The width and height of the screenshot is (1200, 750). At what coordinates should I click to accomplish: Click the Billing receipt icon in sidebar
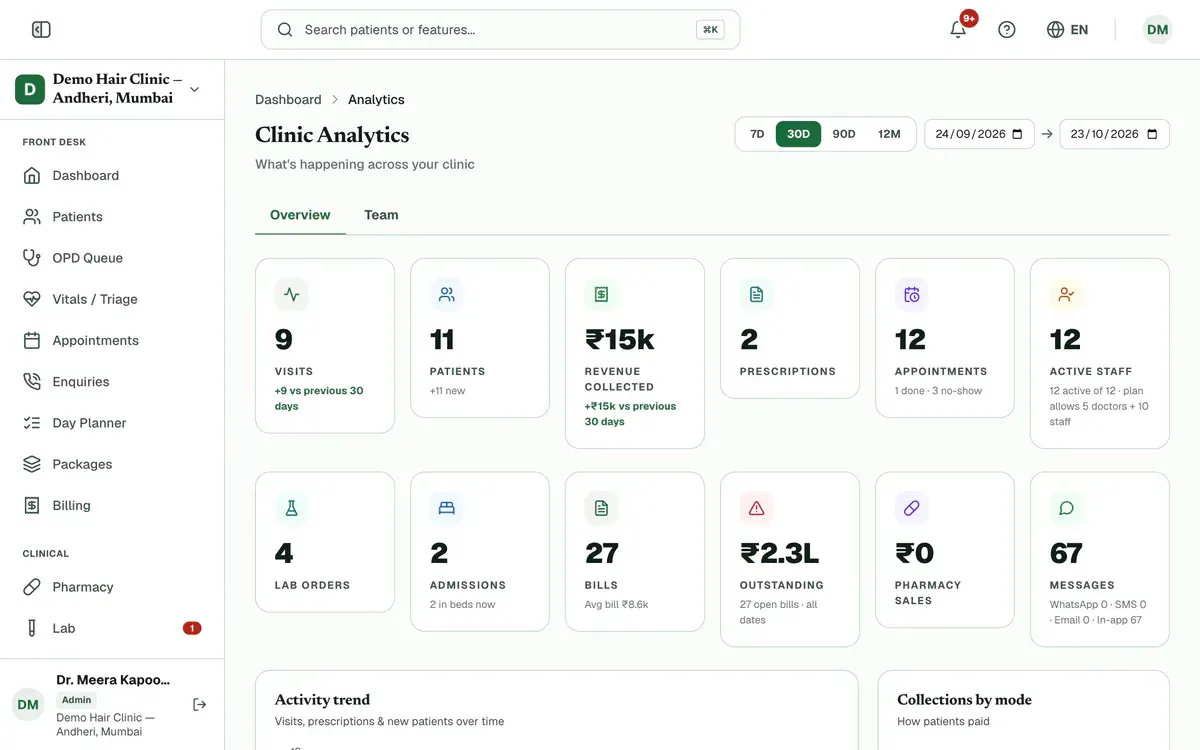pos(32,506)
